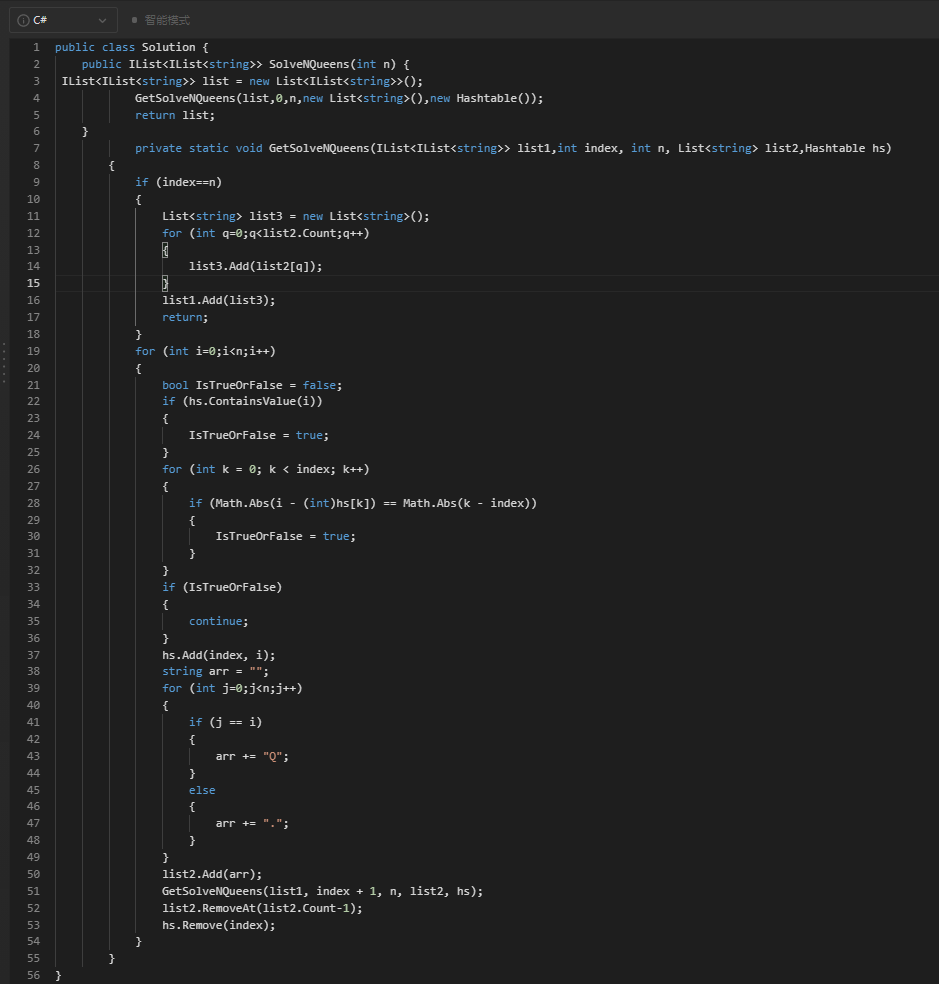The image size is (939, 984).
Task: Place cursor on 'public class Solution' line
Action: [131, 47]
